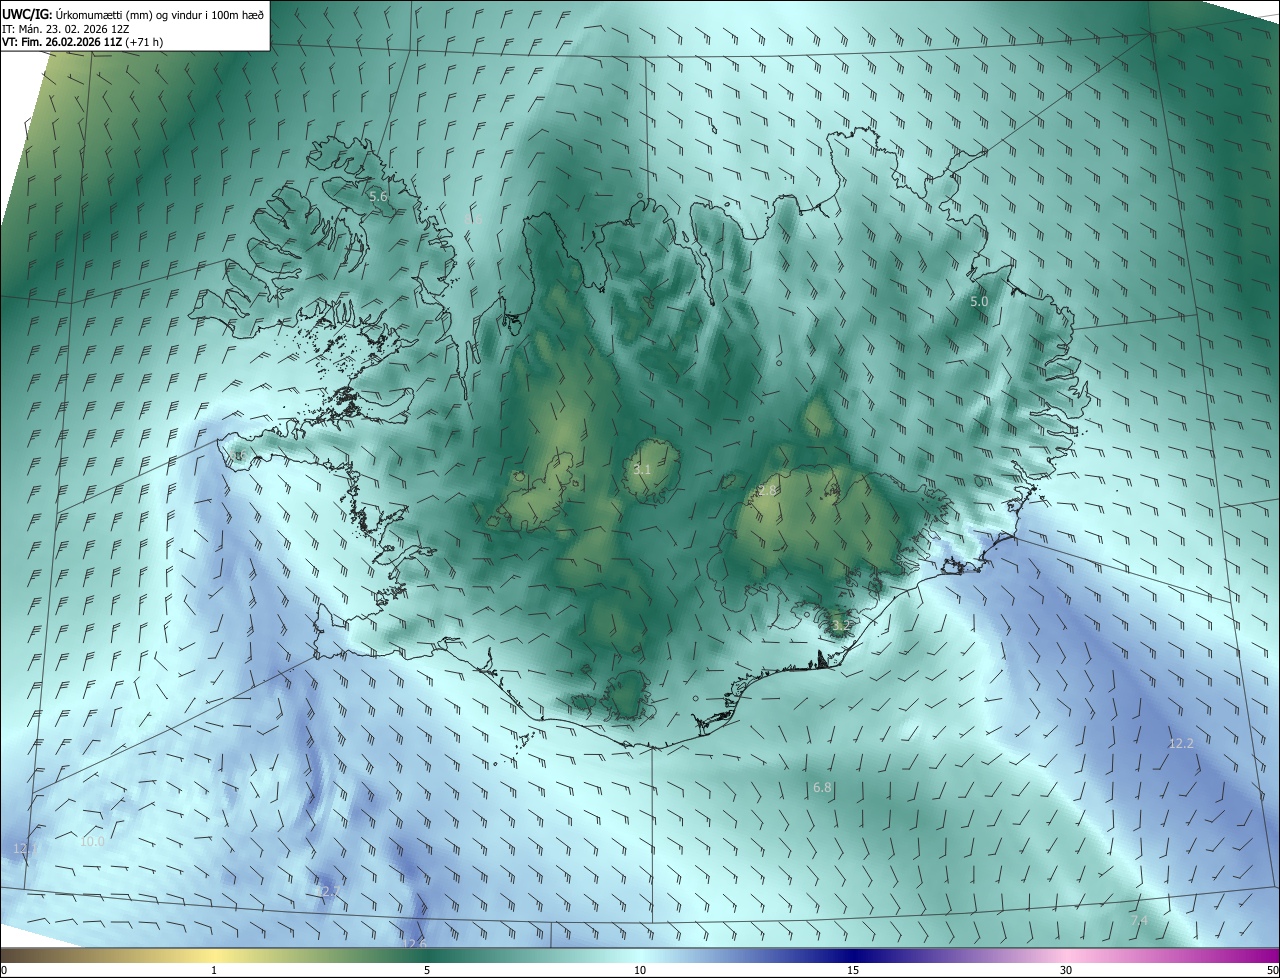Click the 5.0 value label in the northeast
This screenshot has width=1280, height=978.
[x=979, y=301]
